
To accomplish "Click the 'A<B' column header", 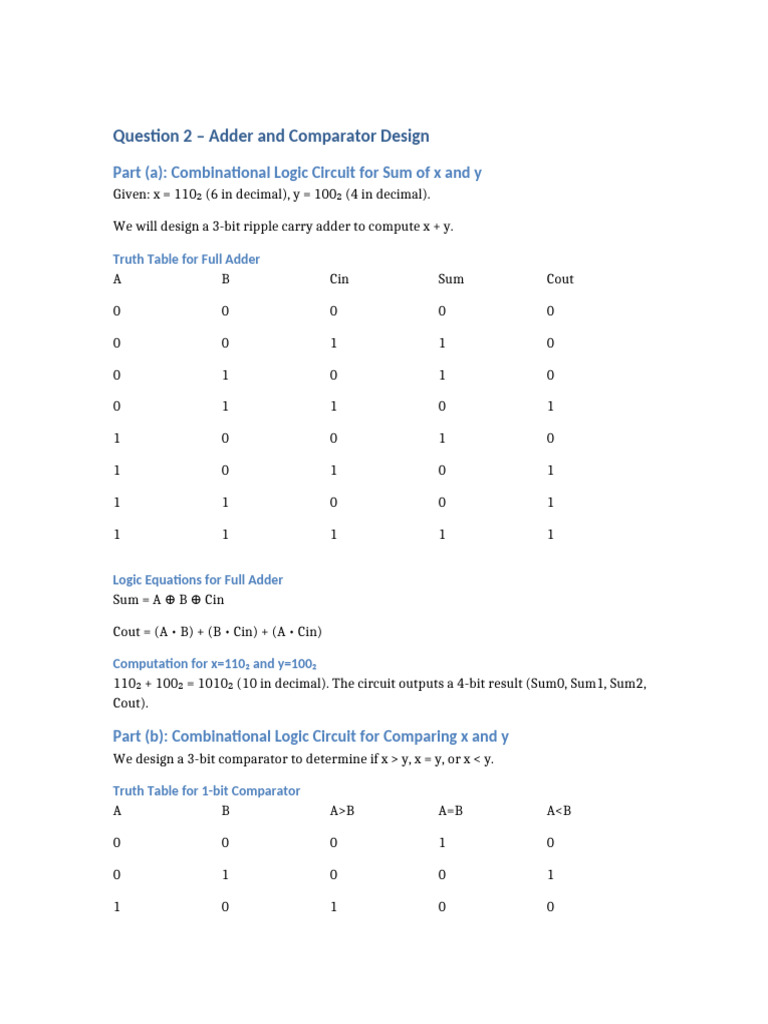I will pos(559,810).
